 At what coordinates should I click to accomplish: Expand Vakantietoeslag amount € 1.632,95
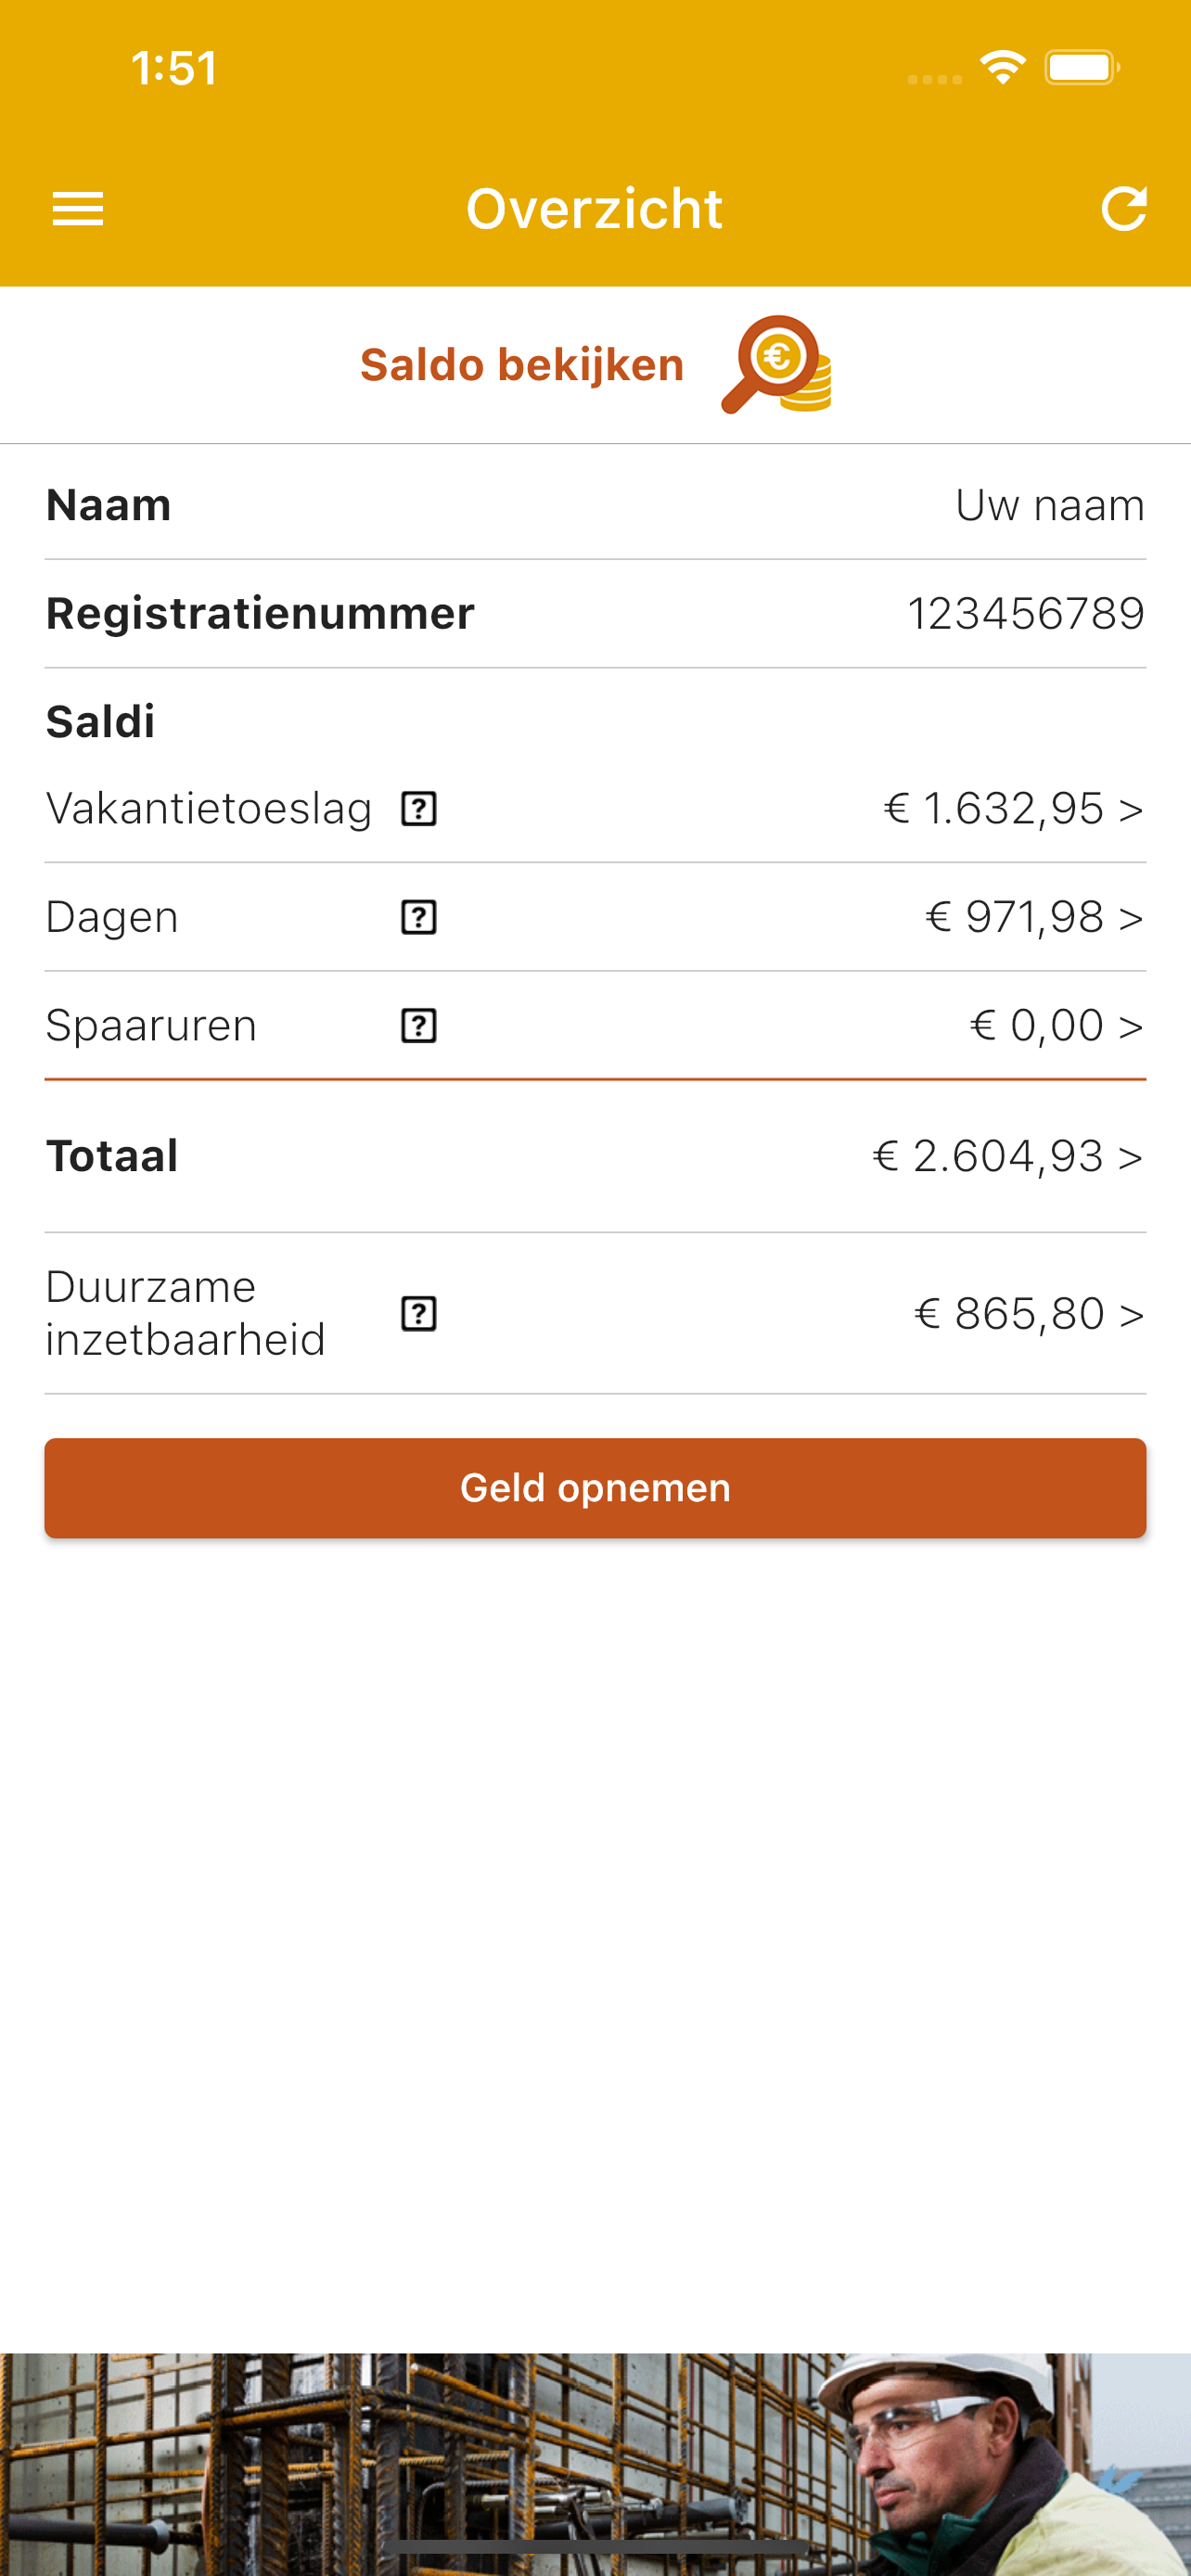[x=1013, y=808]
